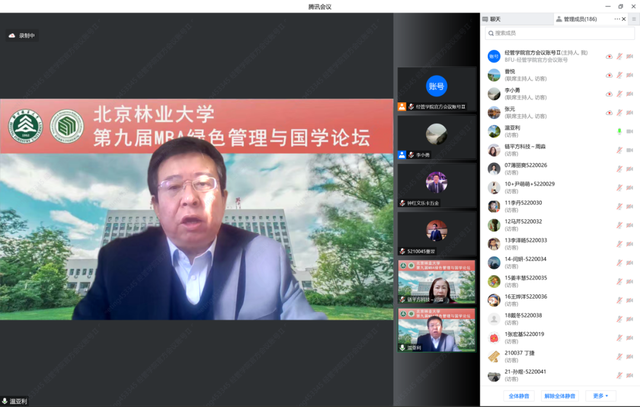Click 温亚利 speaker mic label at bottom-left

pos(15,401)
